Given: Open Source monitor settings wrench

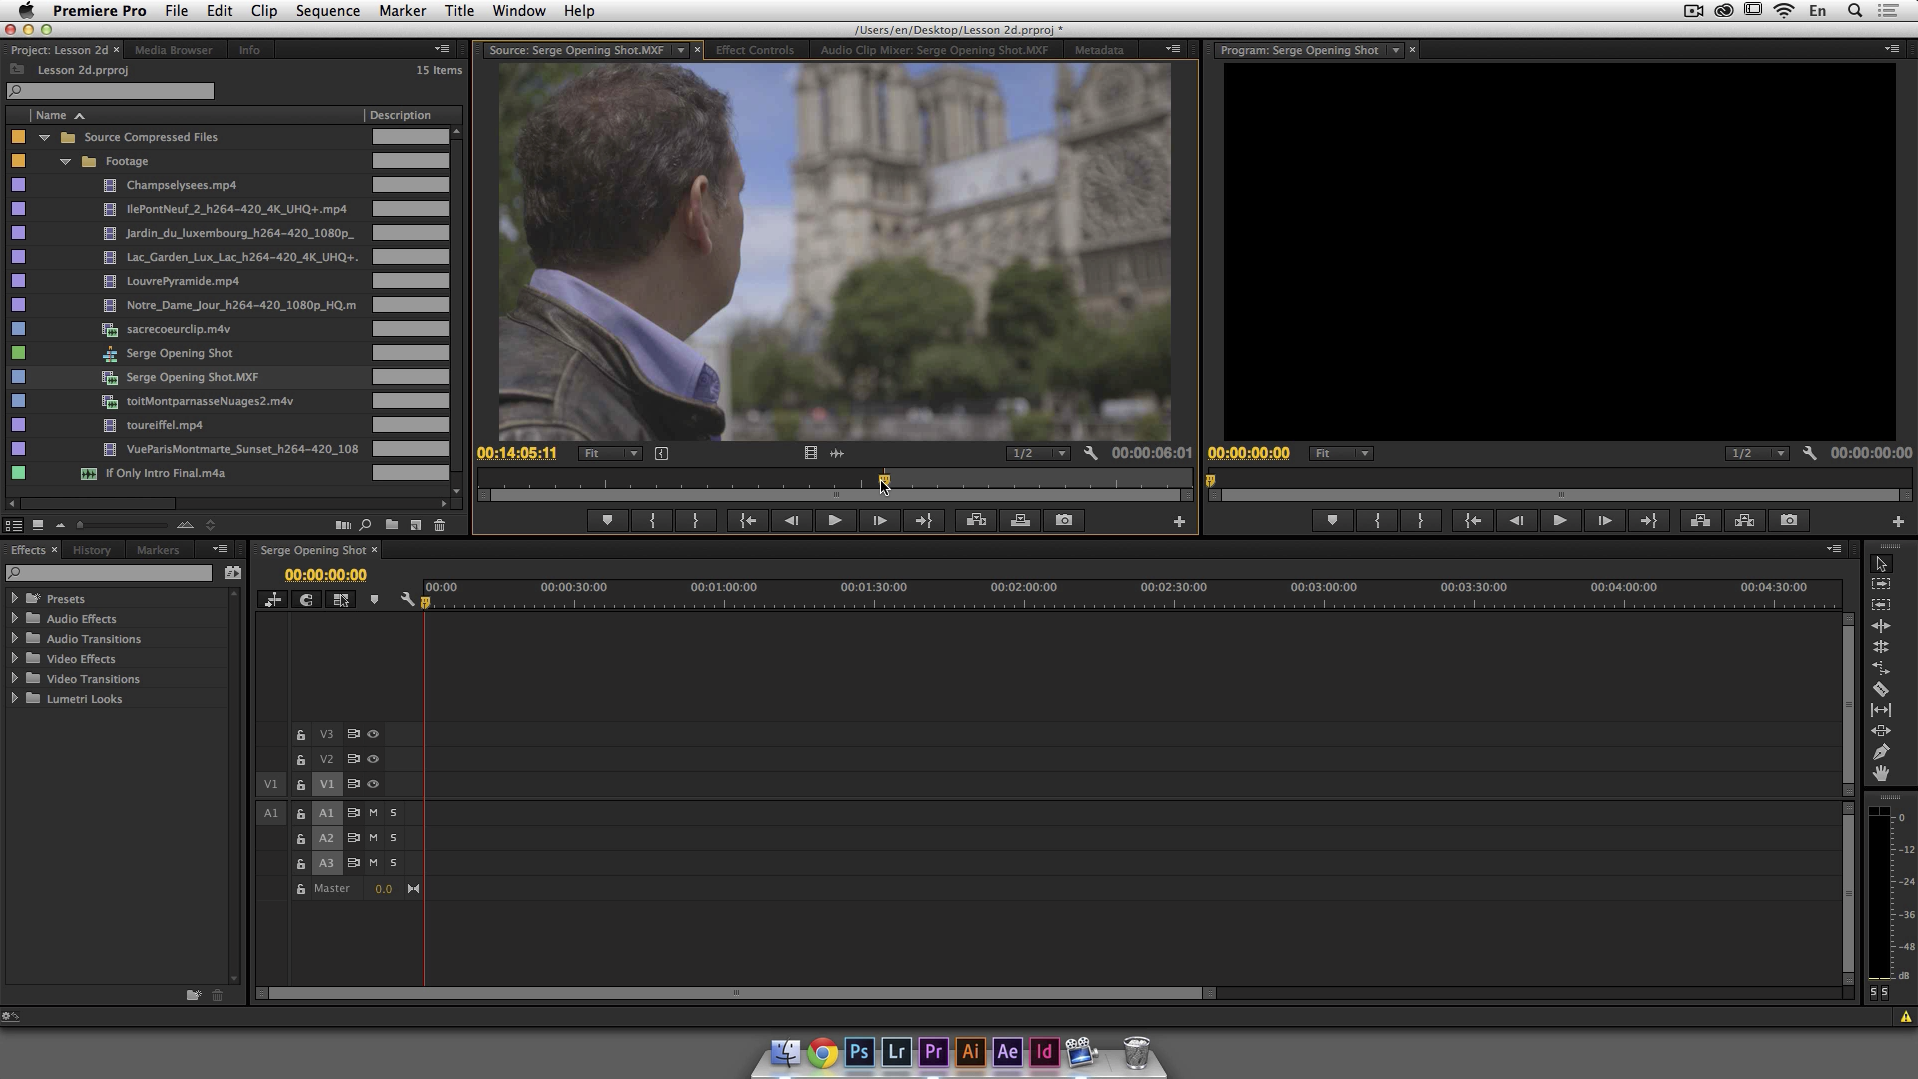Looking at the screenshot, I should 1090,453.
